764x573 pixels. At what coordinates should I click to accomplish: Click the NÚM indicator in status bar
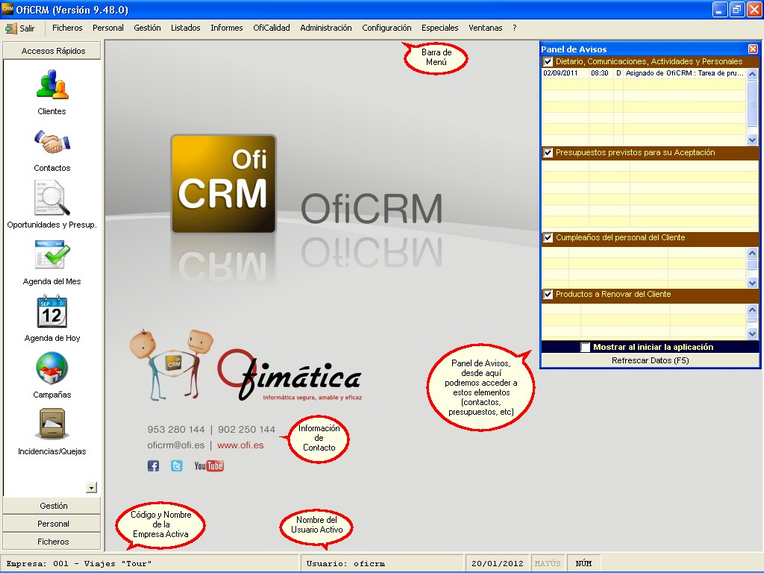[x=583, y=564]
